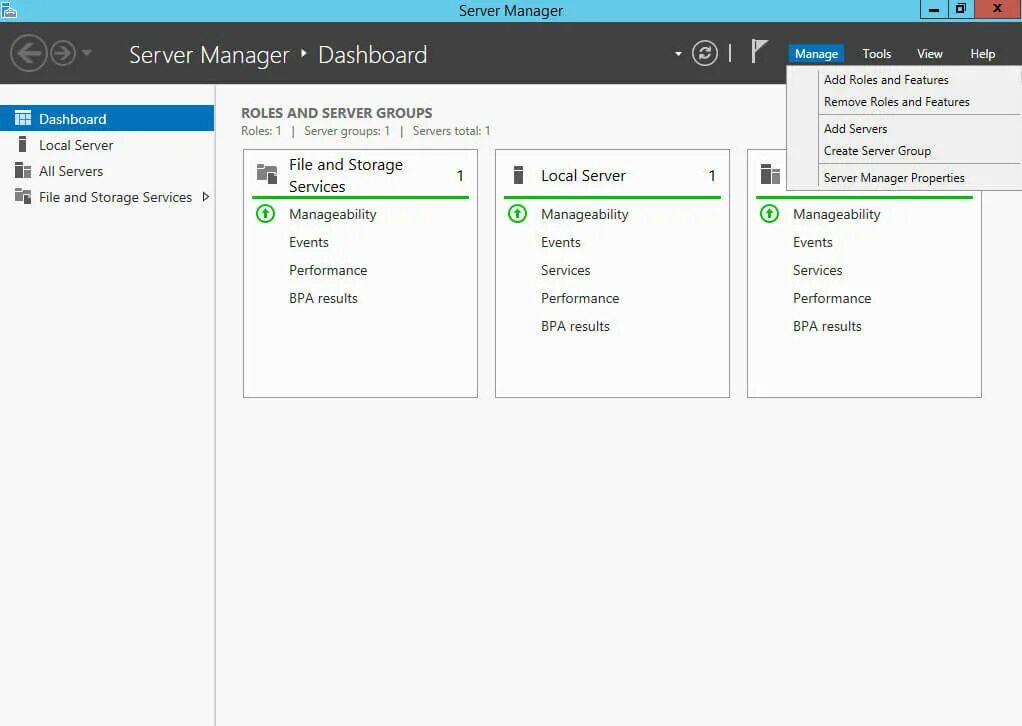Open Performance in the third tile
Viewport: 1022px width, 726px height.
pyautogui.click(x=832, y=298)
